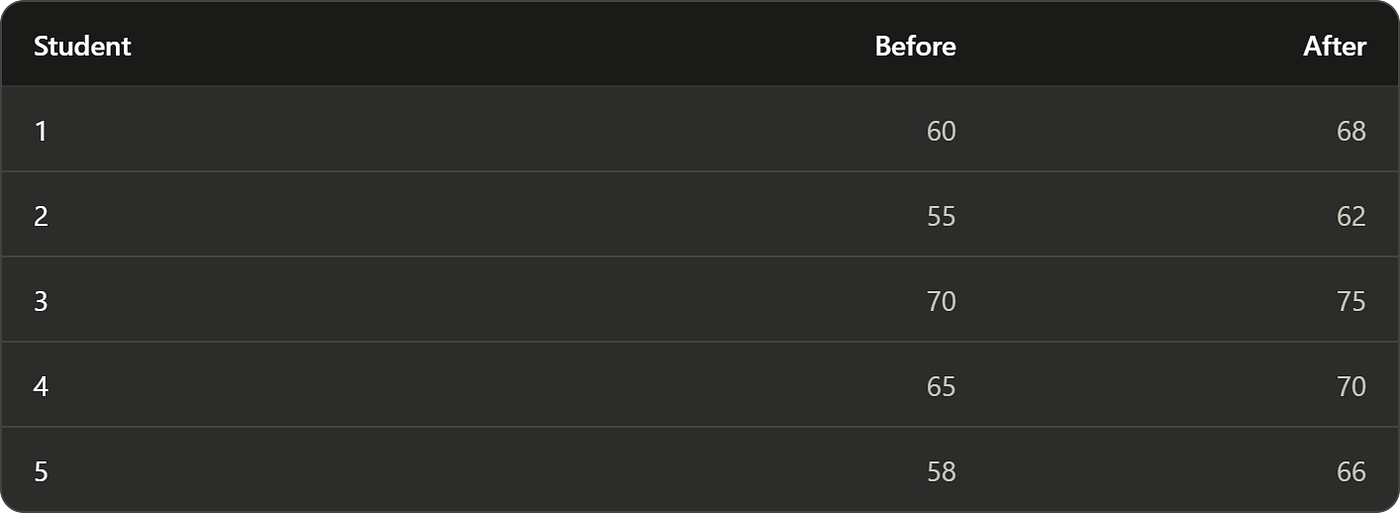Select student number 3 cell
The width and height of the screenshot is (1400, 513).
(41, 301)
